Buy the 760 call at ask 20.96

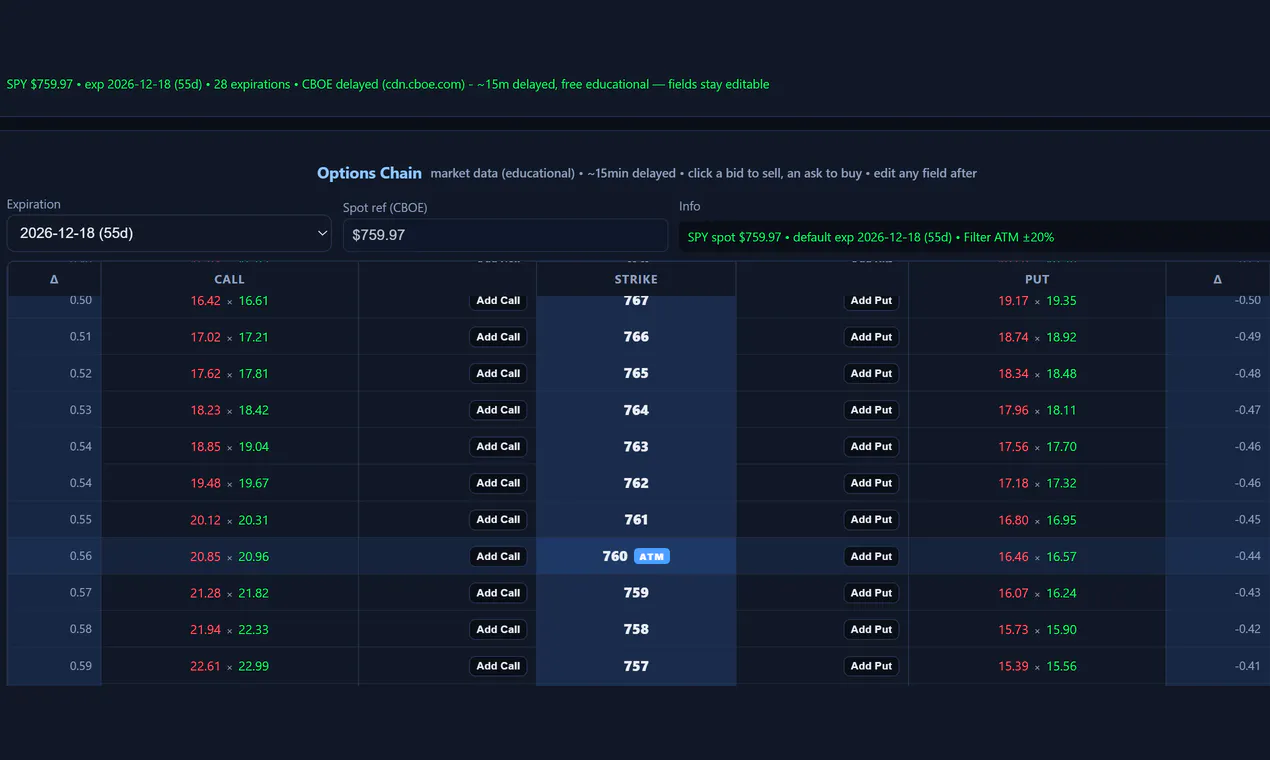[x=254, y=556]
